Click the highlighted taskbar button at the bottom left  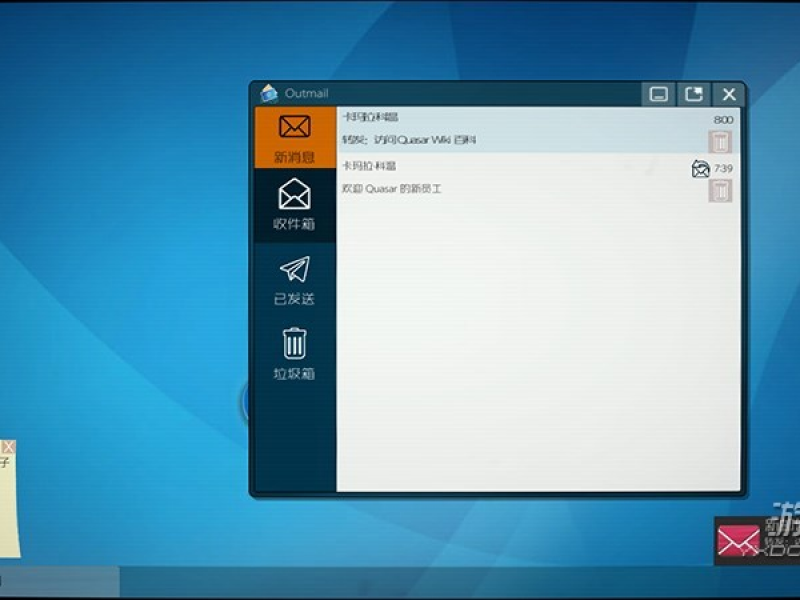[x=60, y=581]
